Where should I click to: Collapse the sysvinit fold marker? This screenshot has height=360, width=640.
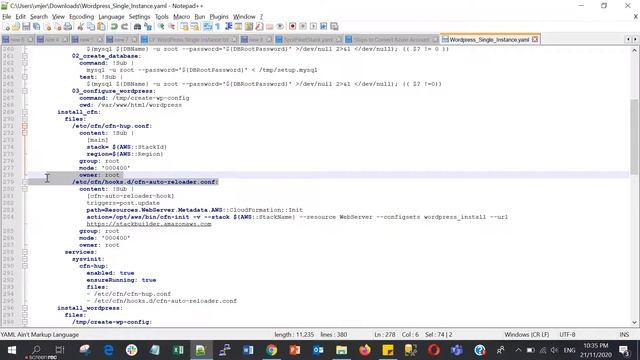tap(25, 259)
